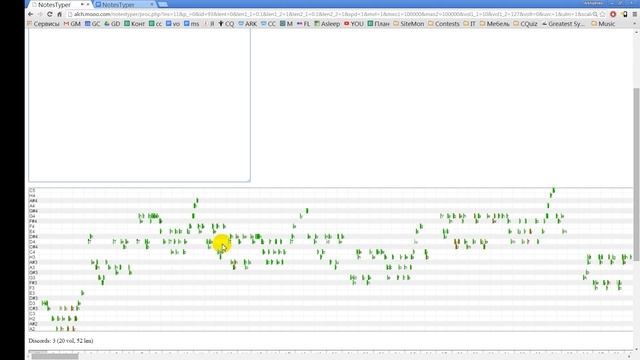Expand the IT bookmarks folder

(x=469, y=24)
